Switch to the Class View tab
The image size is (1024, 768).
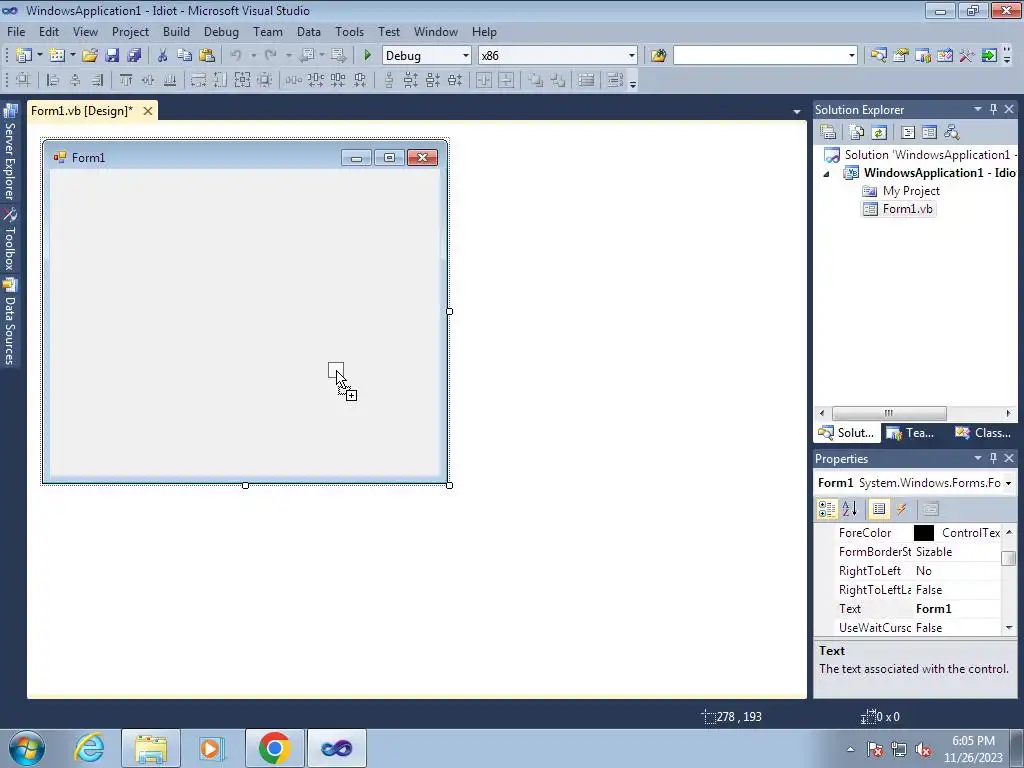pos(982,433)
